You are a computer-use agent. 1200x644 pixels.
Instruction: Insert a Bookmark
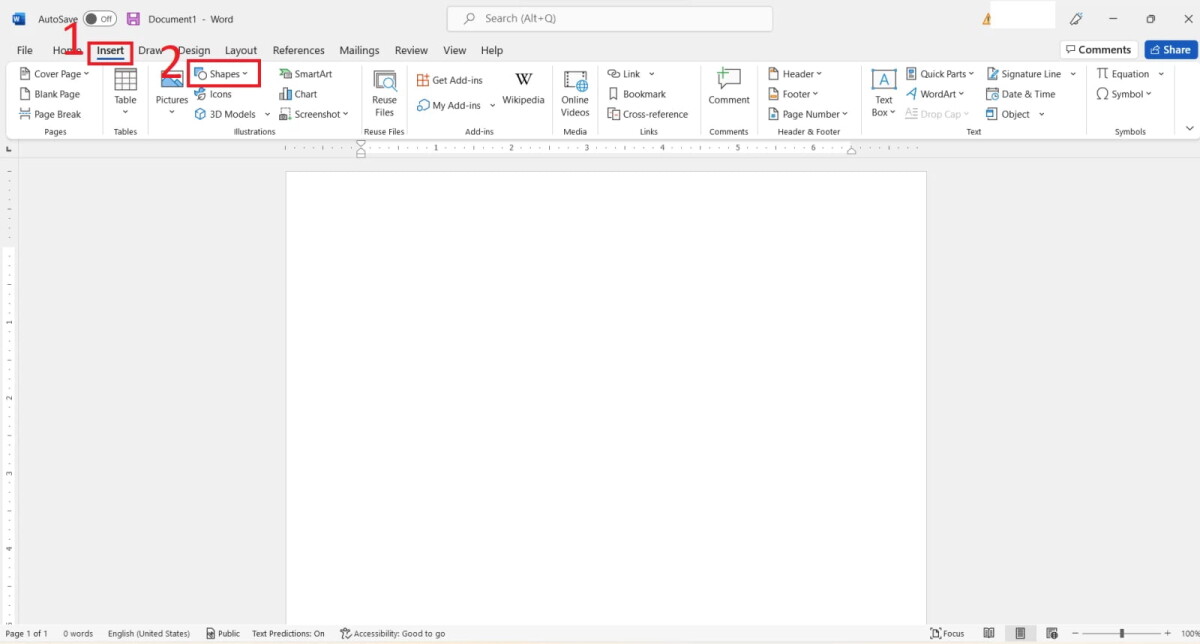pos(636,94)
